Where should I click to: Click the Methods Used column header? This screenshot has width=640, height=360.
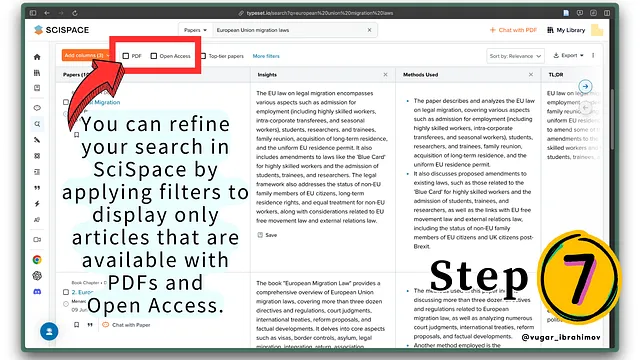pyautogui.click(x=420, y=75)
